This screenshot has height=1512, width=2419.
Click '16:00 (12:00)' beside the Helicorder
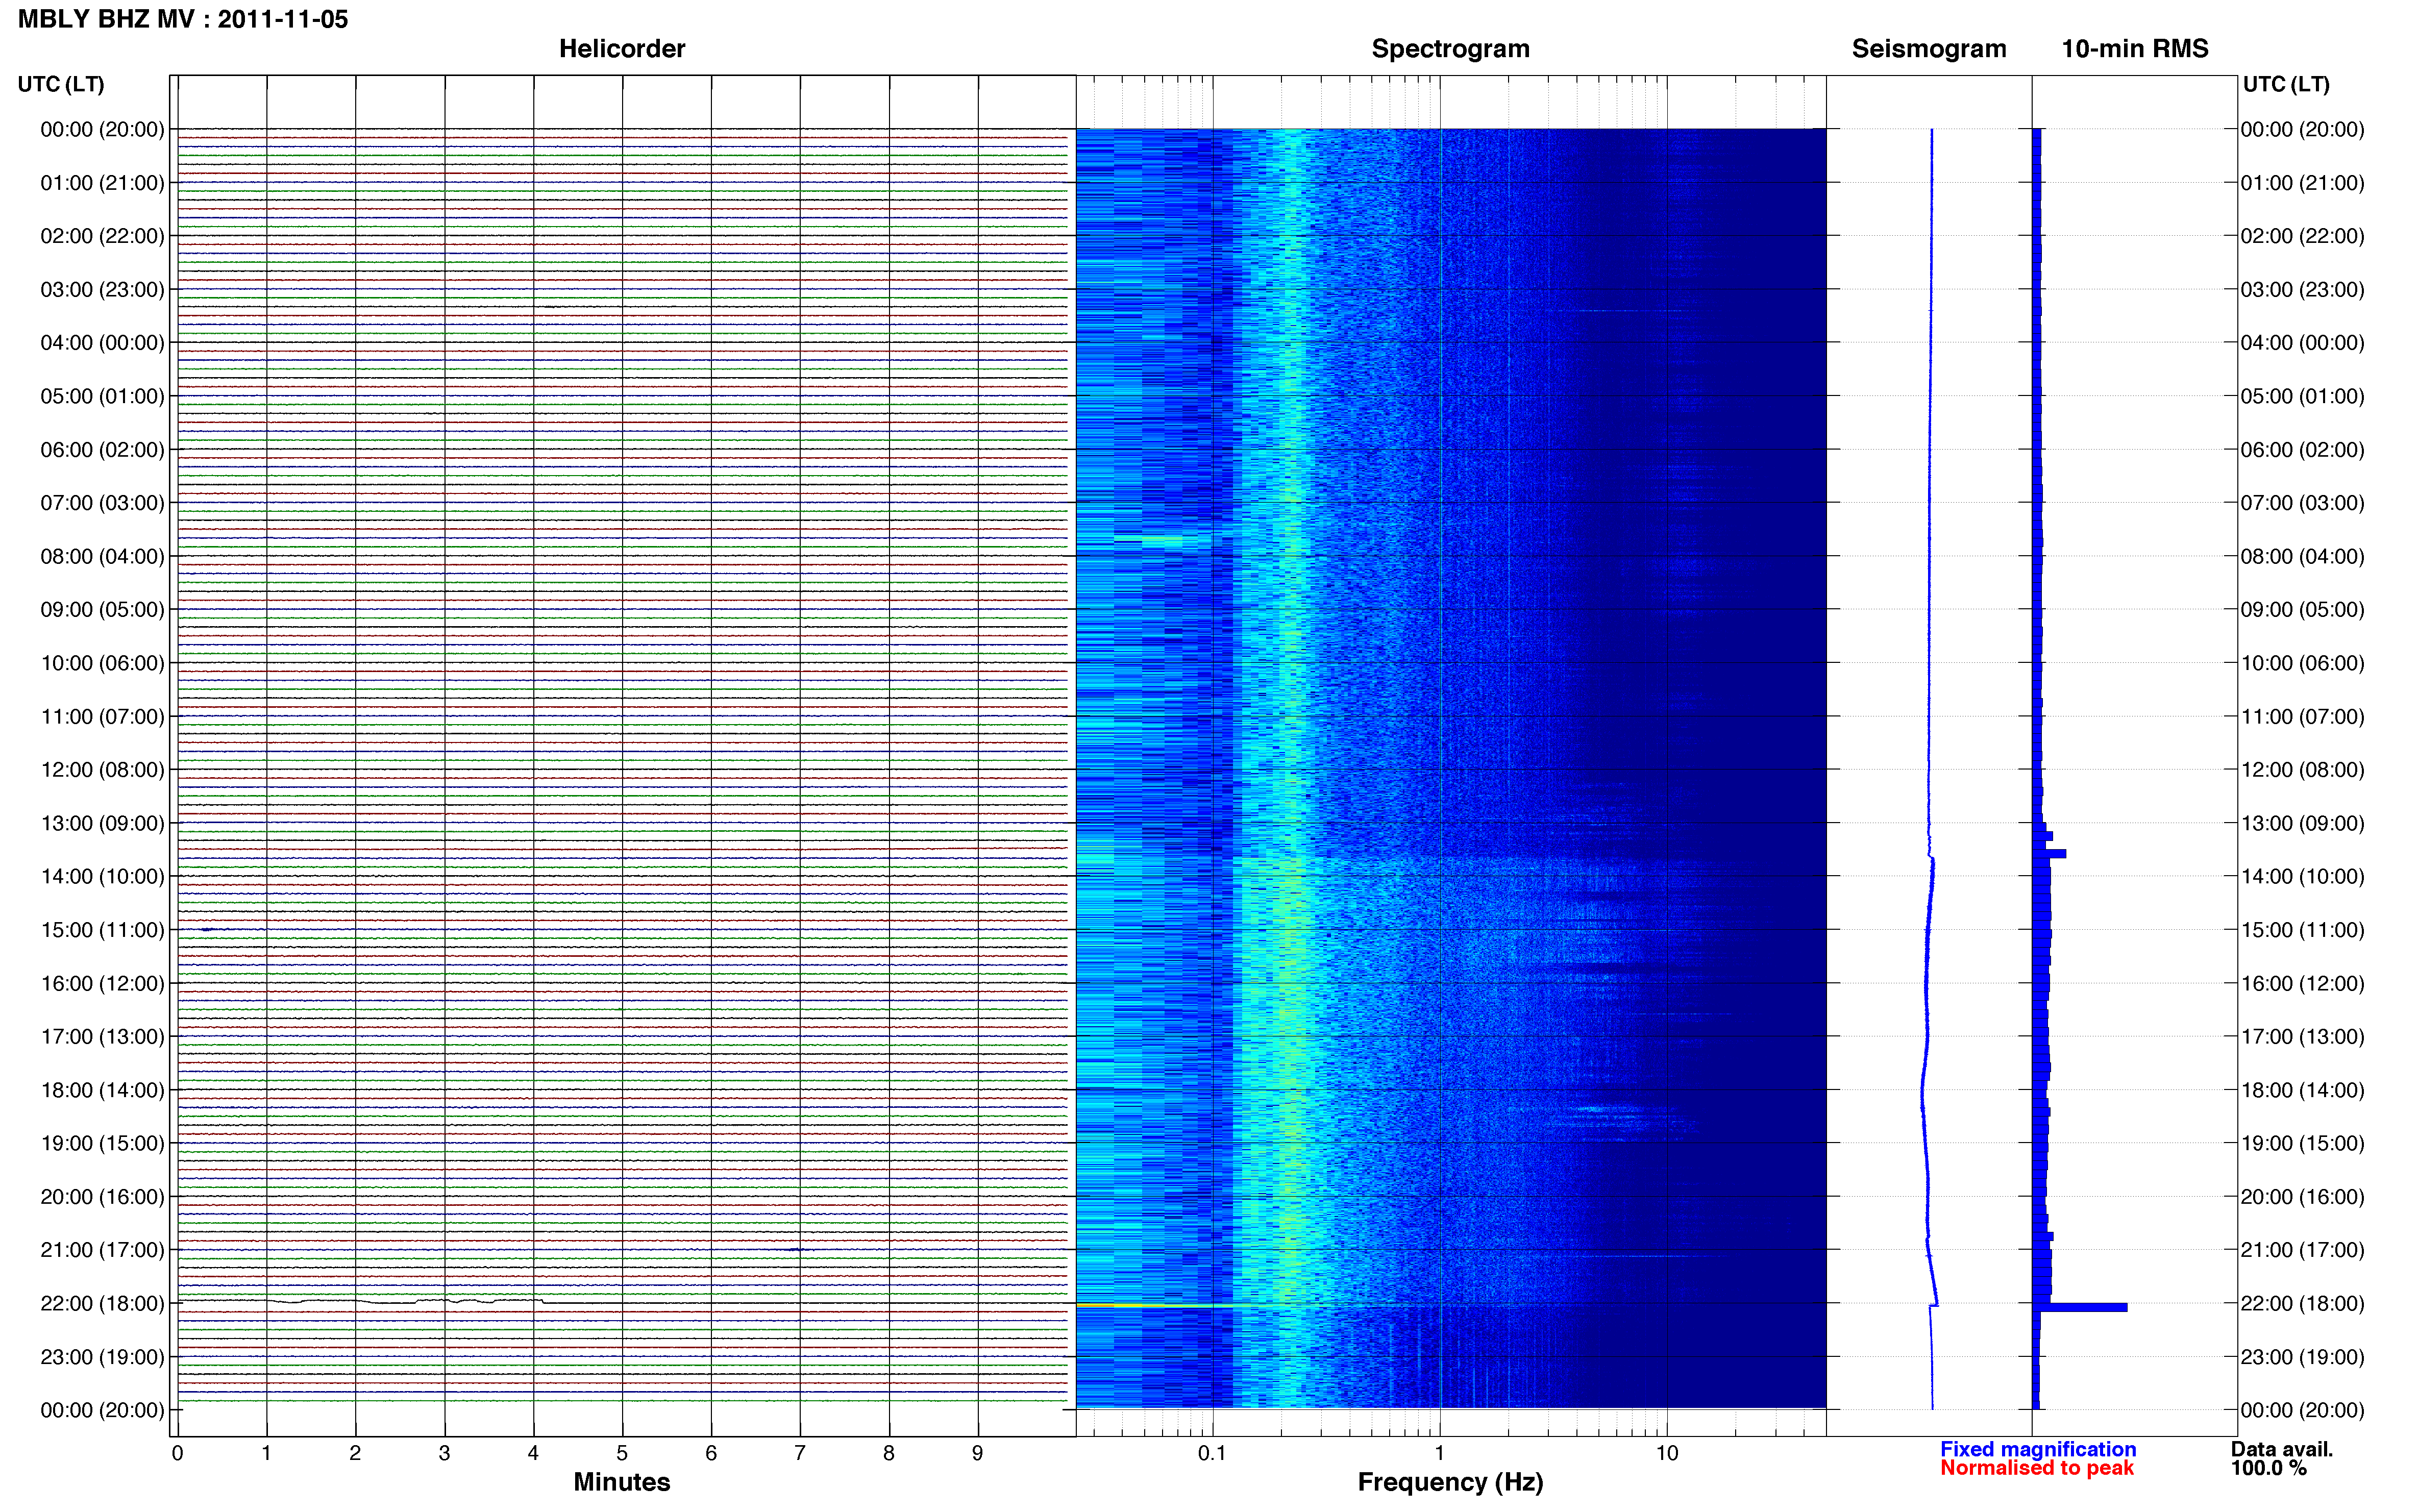[102, 983]
